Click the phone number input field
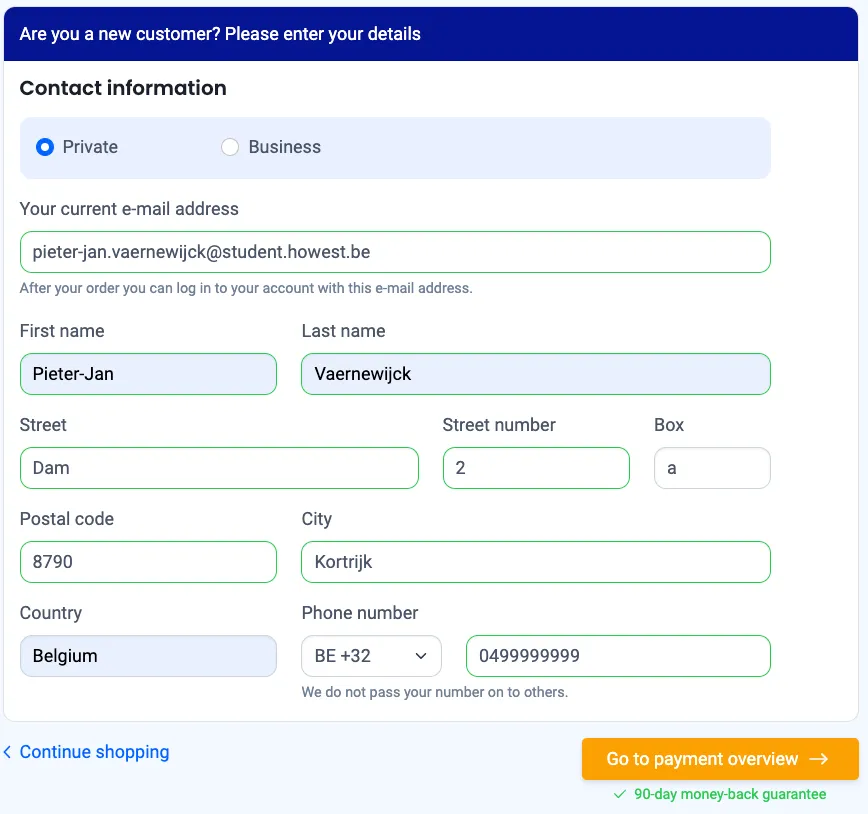The height and width of the screenshot is (814, 868). [x=618, y=656]
